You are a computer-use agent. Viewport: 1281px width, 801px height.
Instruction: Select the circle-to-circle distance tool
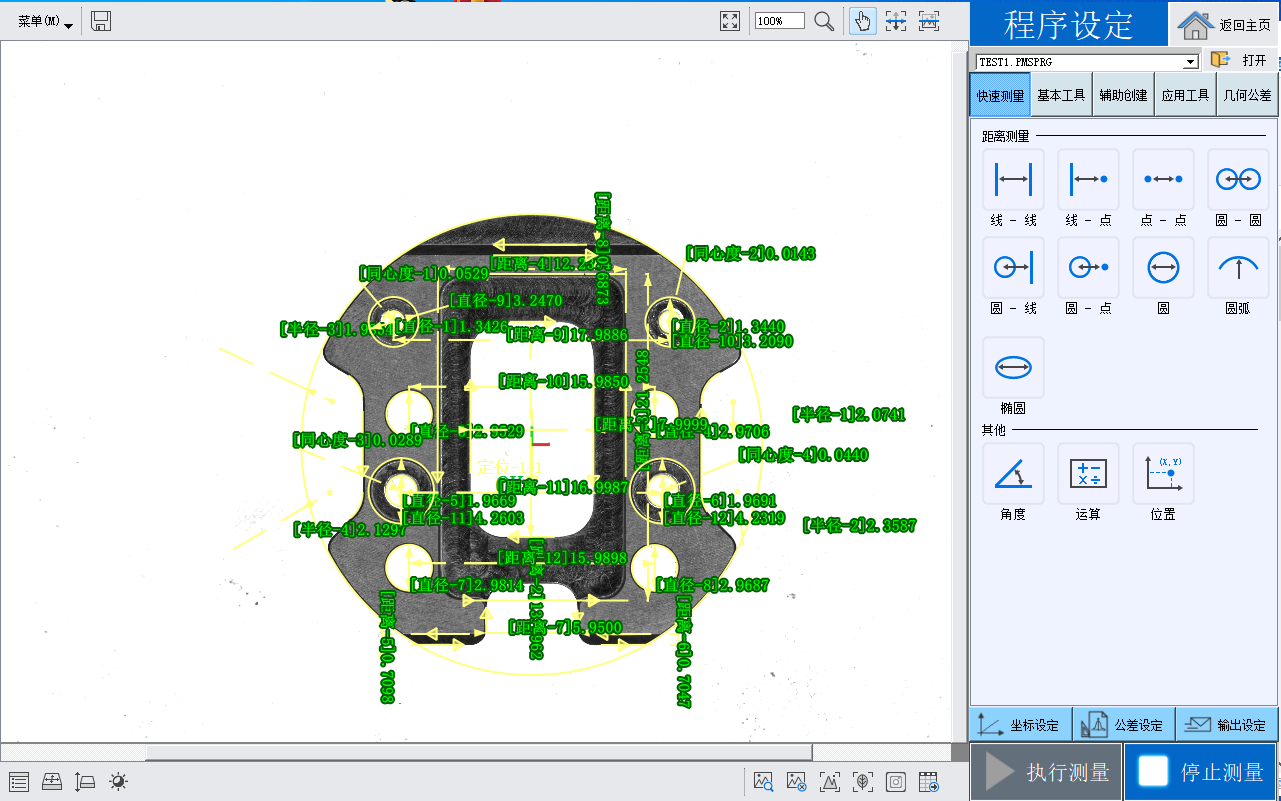pyautogui.click(x=1238, y=180)
